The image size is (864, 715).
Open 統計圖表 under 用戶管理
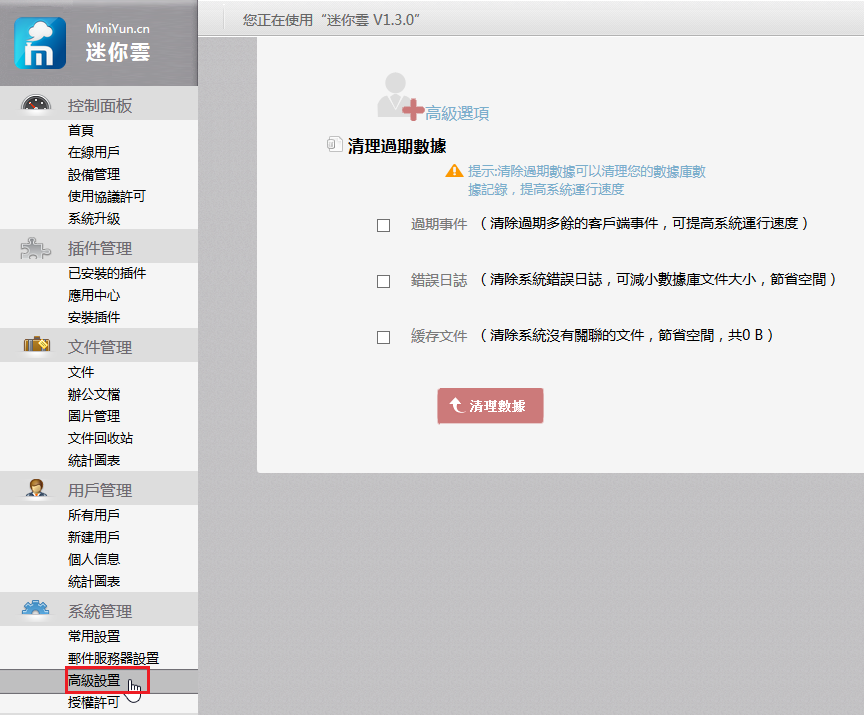click(x=94, y=581)
